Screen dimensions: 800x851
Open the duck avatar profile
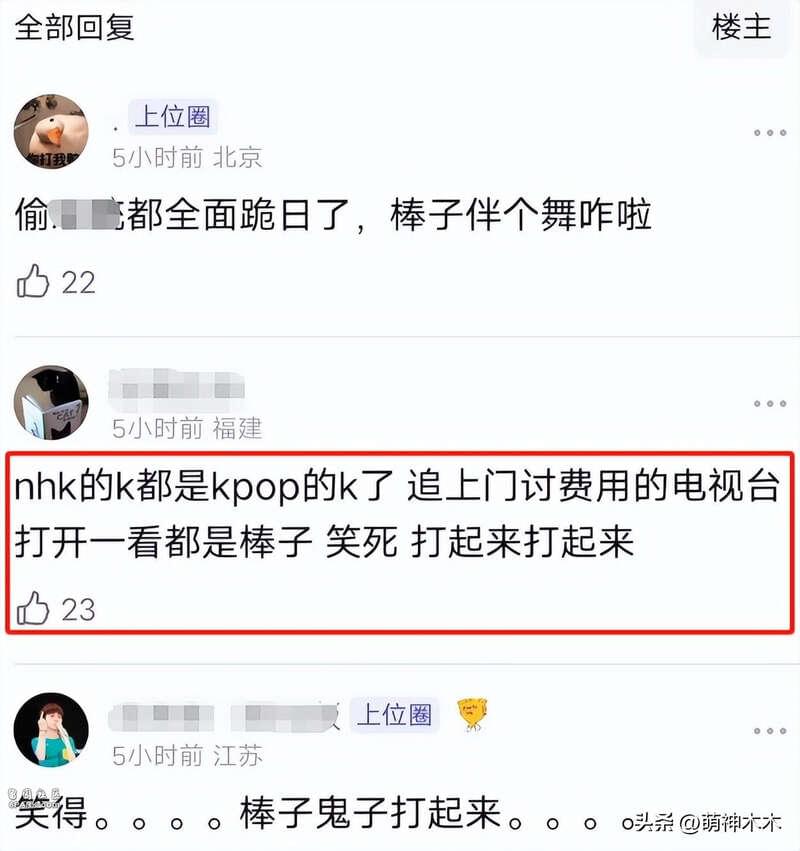51,131
